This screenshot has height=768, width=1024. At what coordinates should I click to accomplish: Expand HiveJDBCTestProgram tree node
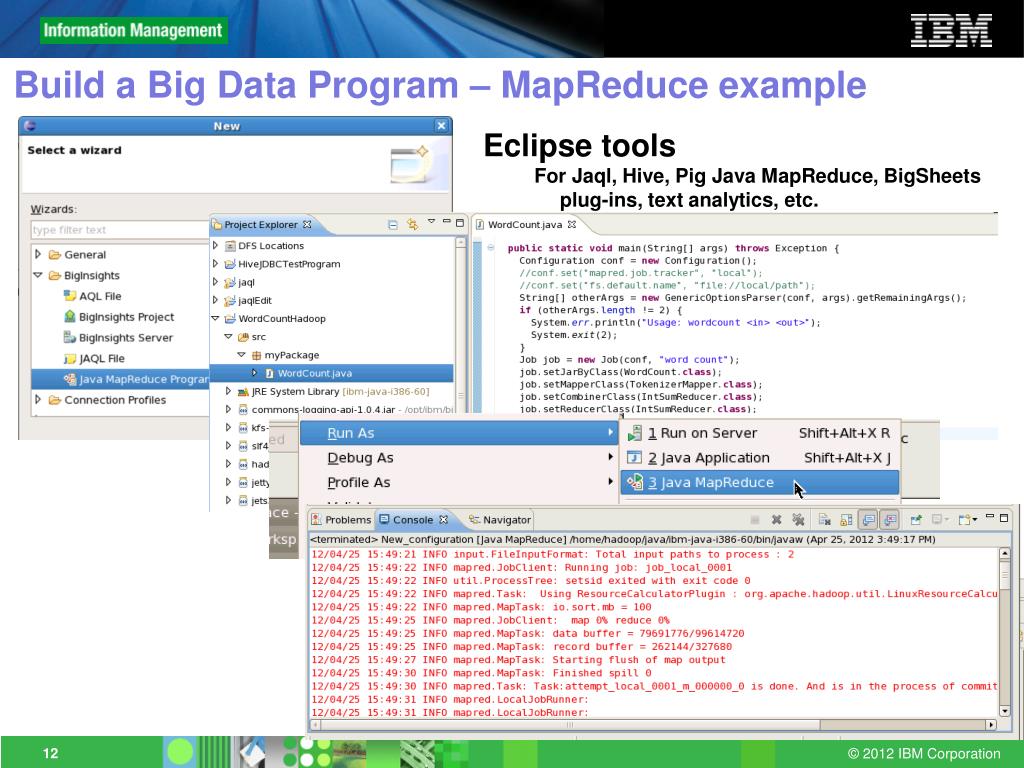216,264
